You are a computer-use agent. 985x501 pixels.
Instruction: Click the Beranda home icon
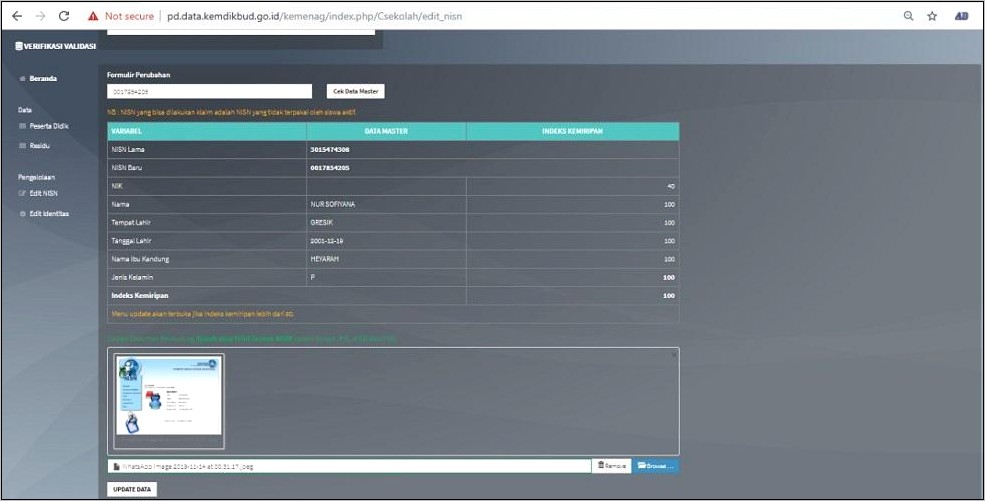click(x=23, y=78)
